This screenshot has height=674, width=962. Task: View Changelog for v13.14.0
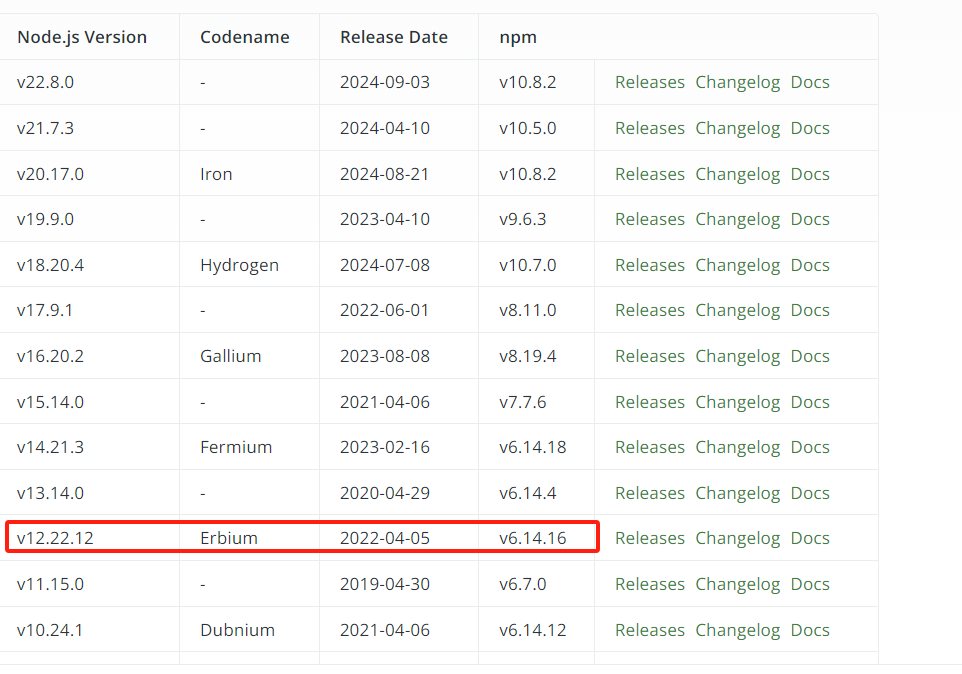click(x=737, y=493)
